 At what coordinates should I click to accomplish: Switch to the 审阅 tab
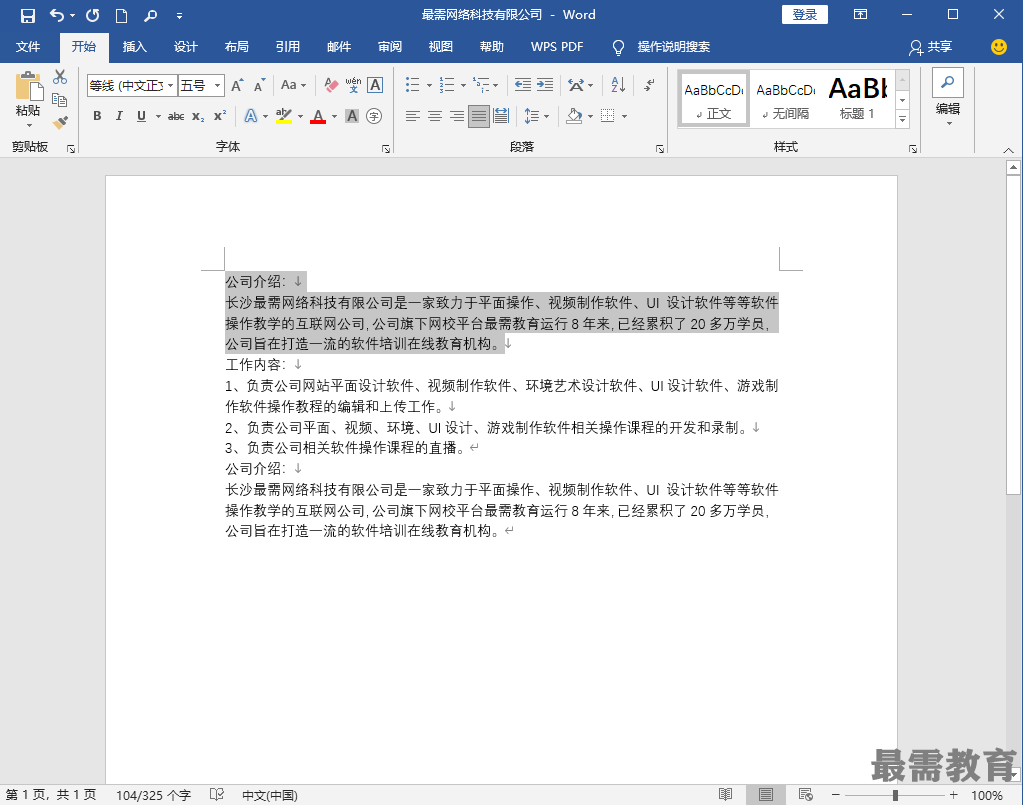(x=389, y=46)
